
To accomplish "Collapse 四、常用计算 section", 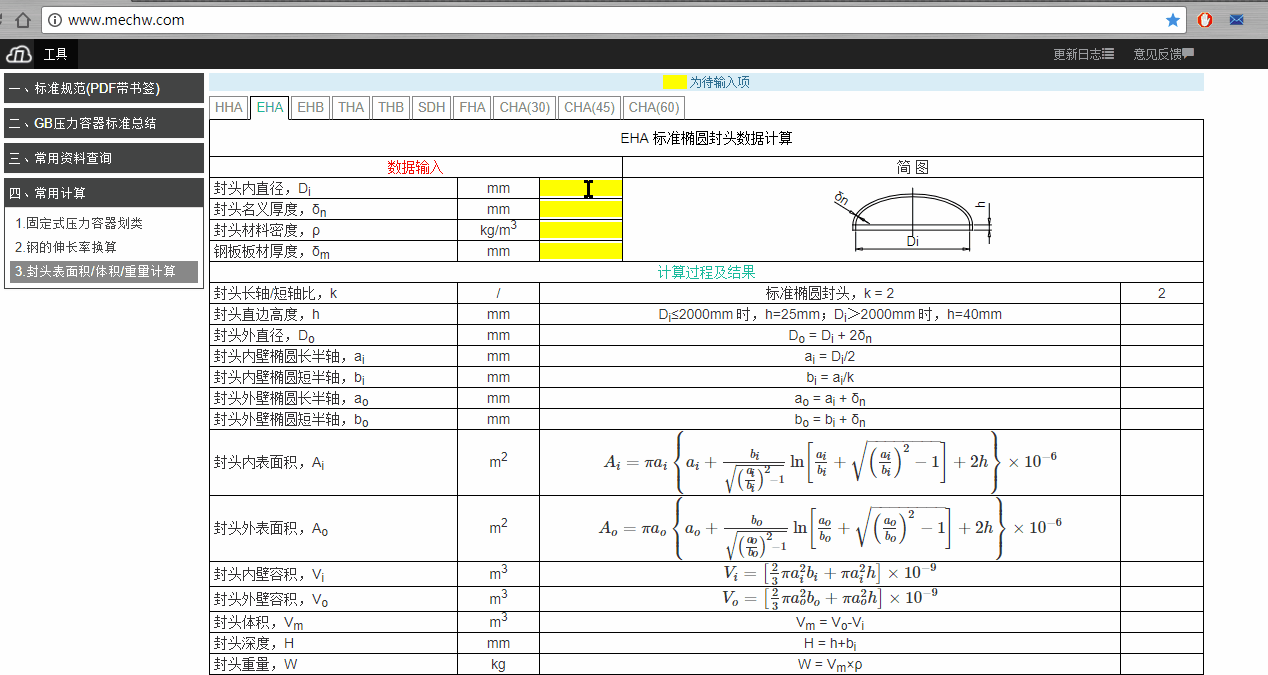I will (104, 193).
